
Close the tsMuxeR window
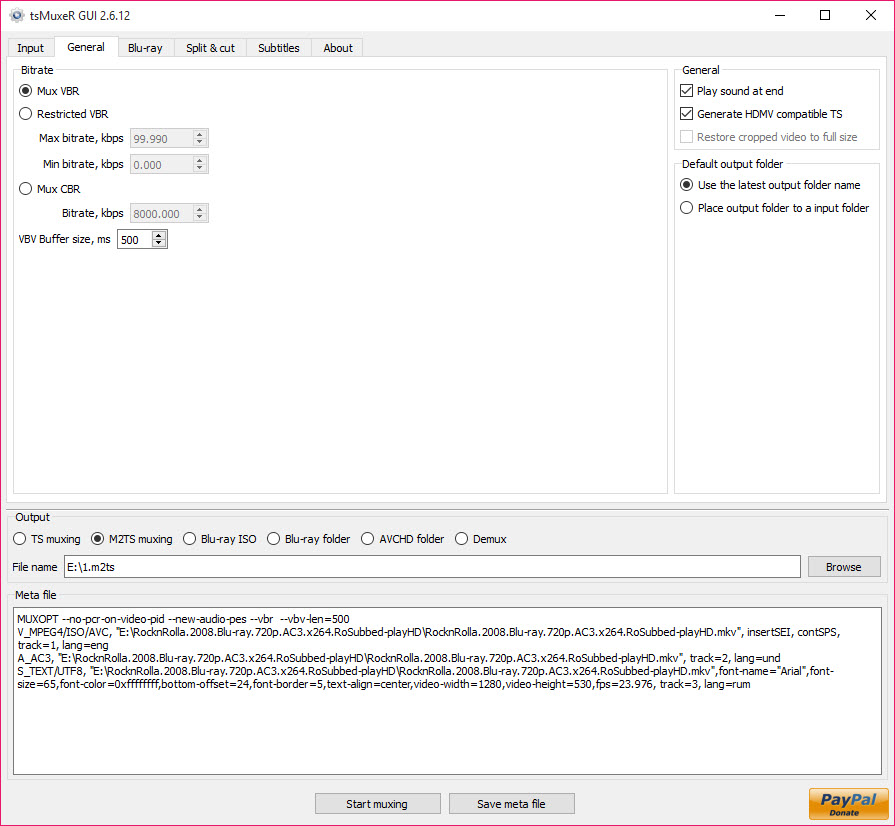tap(870, 15)
